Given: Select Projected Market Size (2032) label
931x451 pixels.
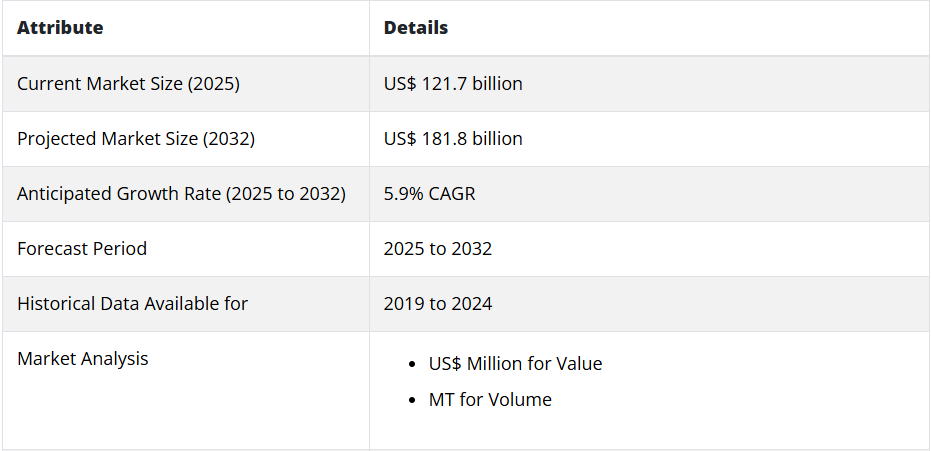Looking at the screenshot, I should click(136, 139).
